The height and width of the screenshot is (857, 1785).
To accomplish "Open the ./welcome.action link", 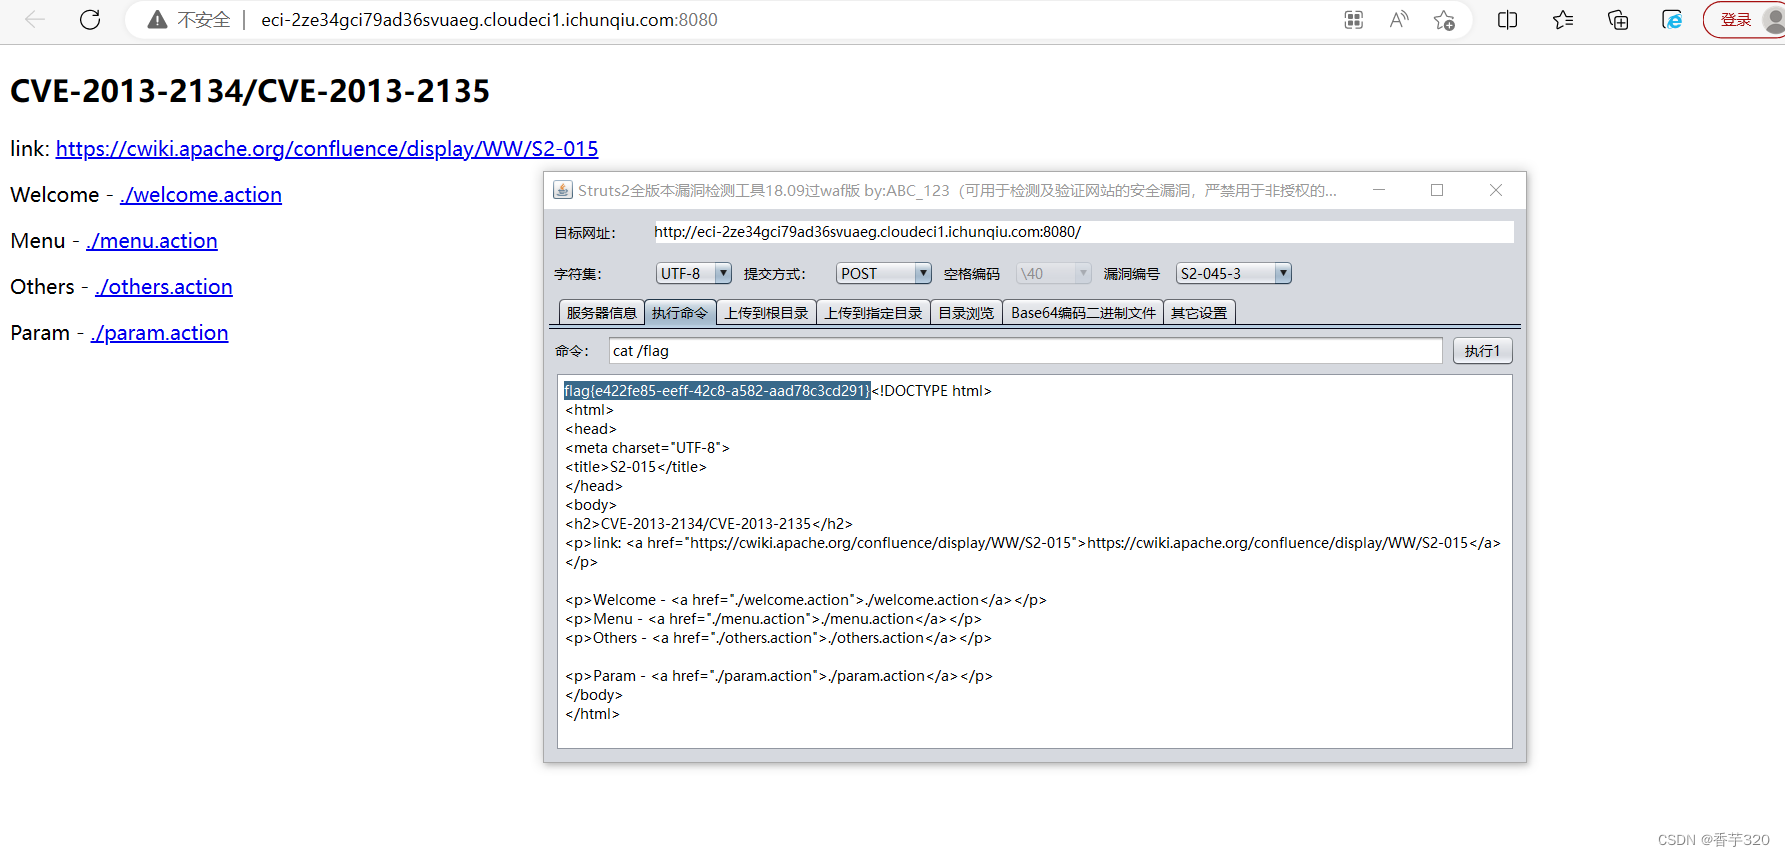I will point(201,195).
